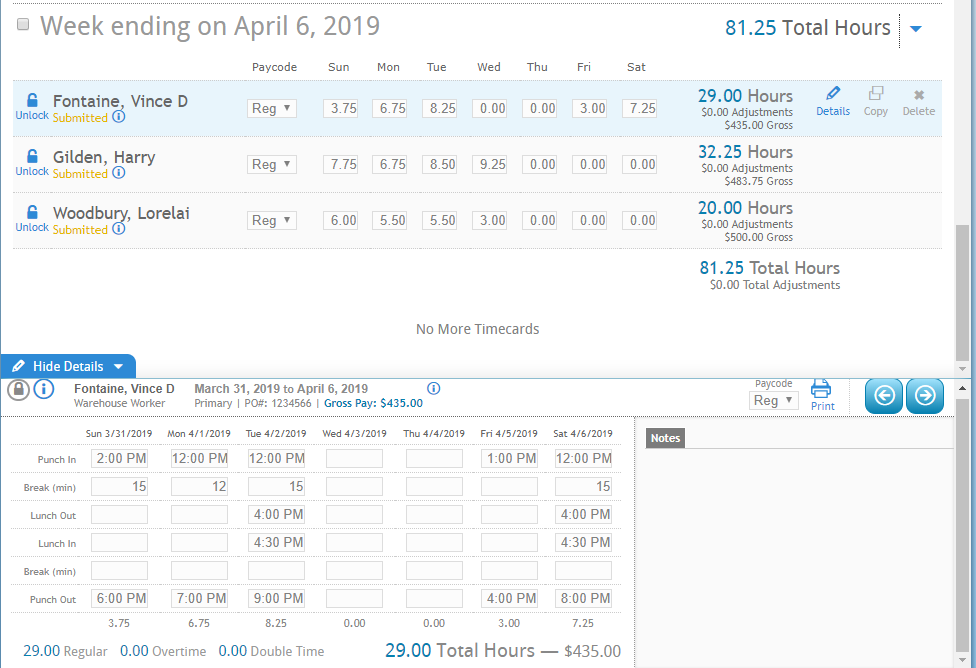The image size is (976, 668).
Task: Click the lock icon in details header
Action: coord(18,389)
